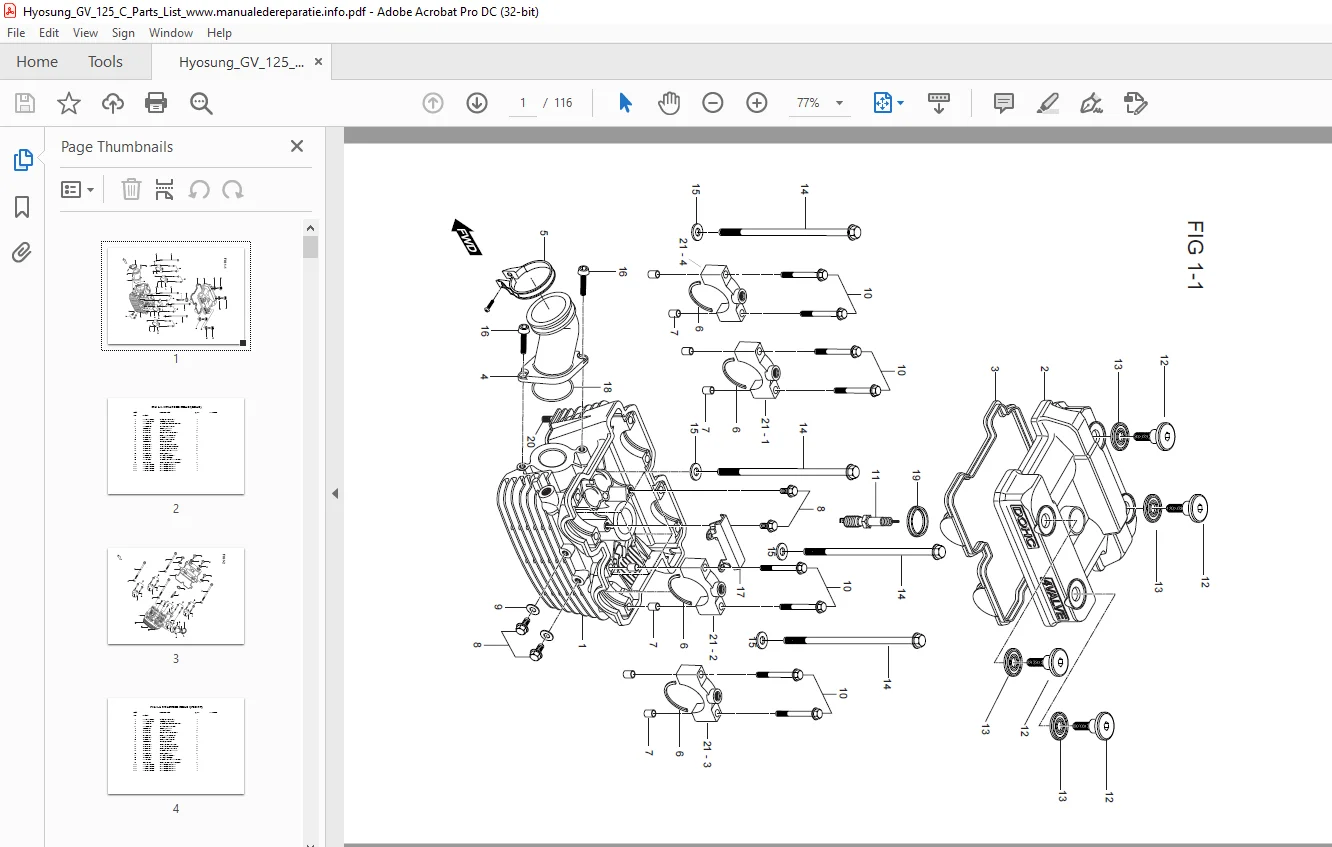This screenshot has height=847, width=1332.
Task: Rotate page counterclockwise
Action: pyautogui.click(x=199, y=190)
